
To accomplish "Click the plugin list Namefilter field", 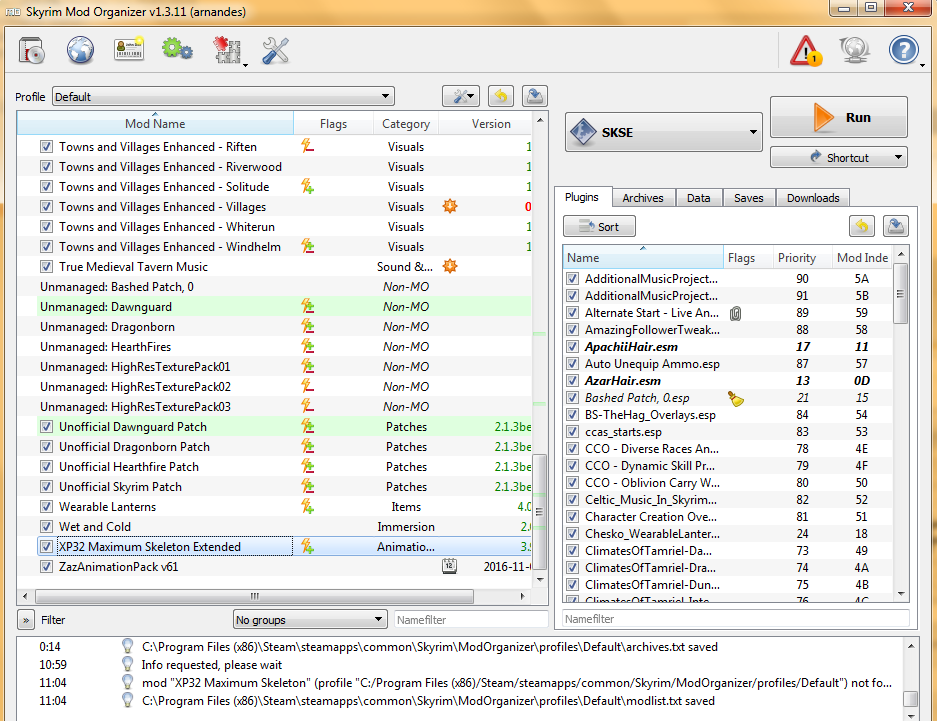I will click(736, 618).
